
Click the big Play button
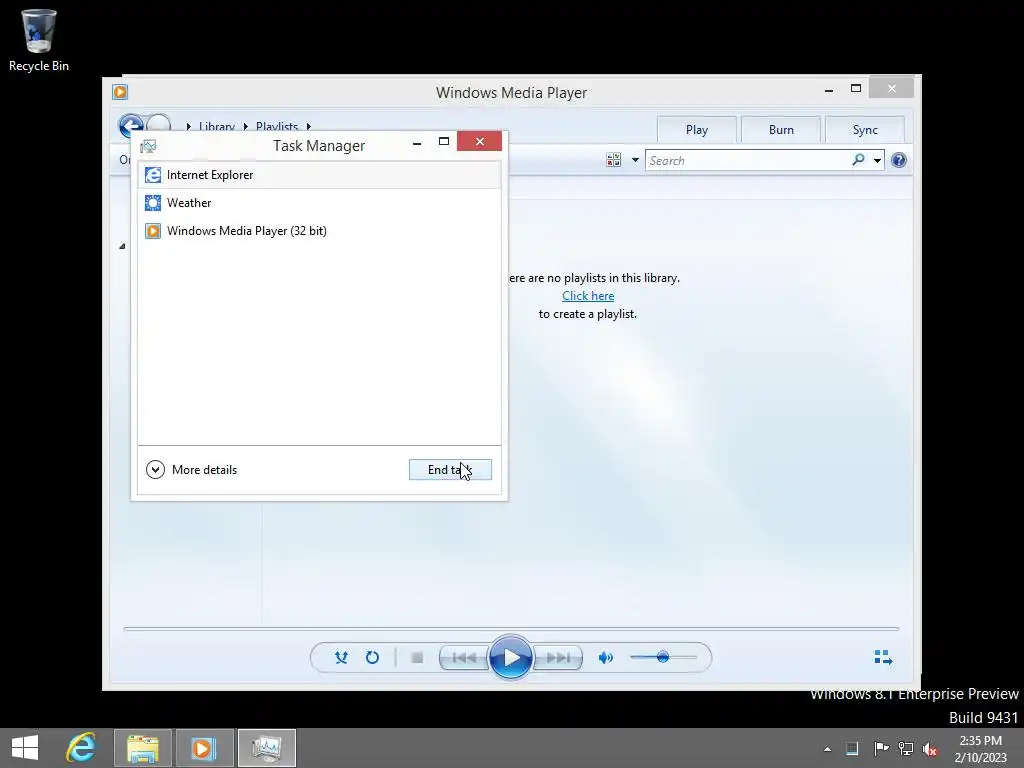pyautogui.click(x=510, y=658)
